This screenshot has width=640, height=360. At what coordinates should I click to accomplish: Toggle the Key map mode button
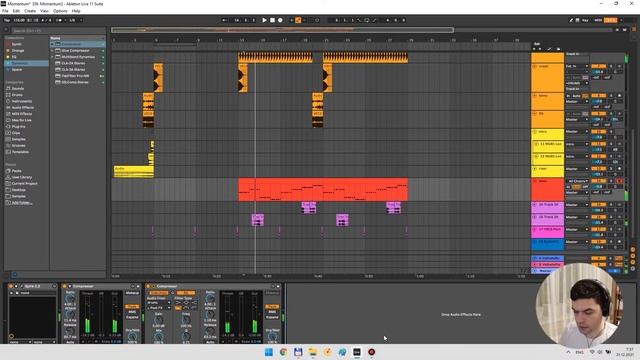pos(585,20)
